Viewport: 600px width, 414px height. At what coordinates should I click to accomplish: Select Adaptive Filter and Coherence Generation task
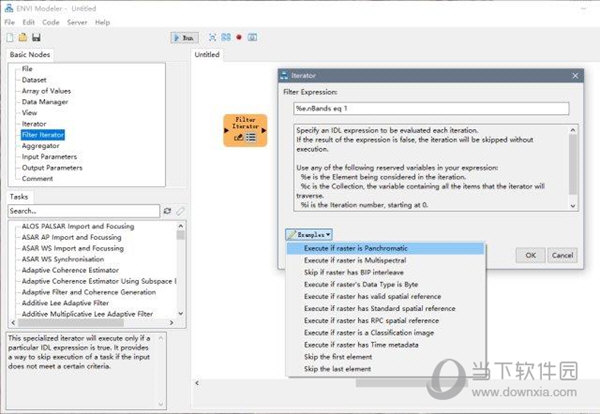click(89, 292)
